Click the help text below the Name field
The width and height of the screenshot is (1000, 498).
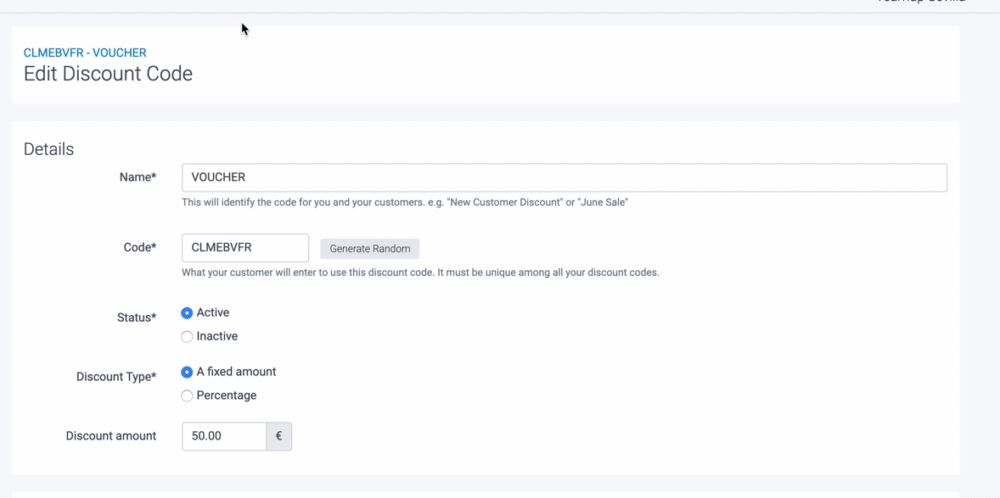404,202
